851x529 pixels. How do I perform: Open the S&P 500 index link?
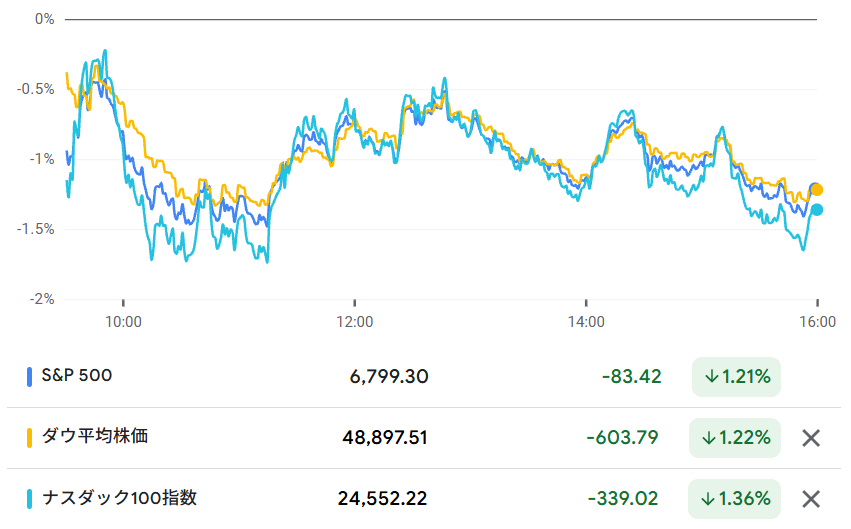coord(76,376)
